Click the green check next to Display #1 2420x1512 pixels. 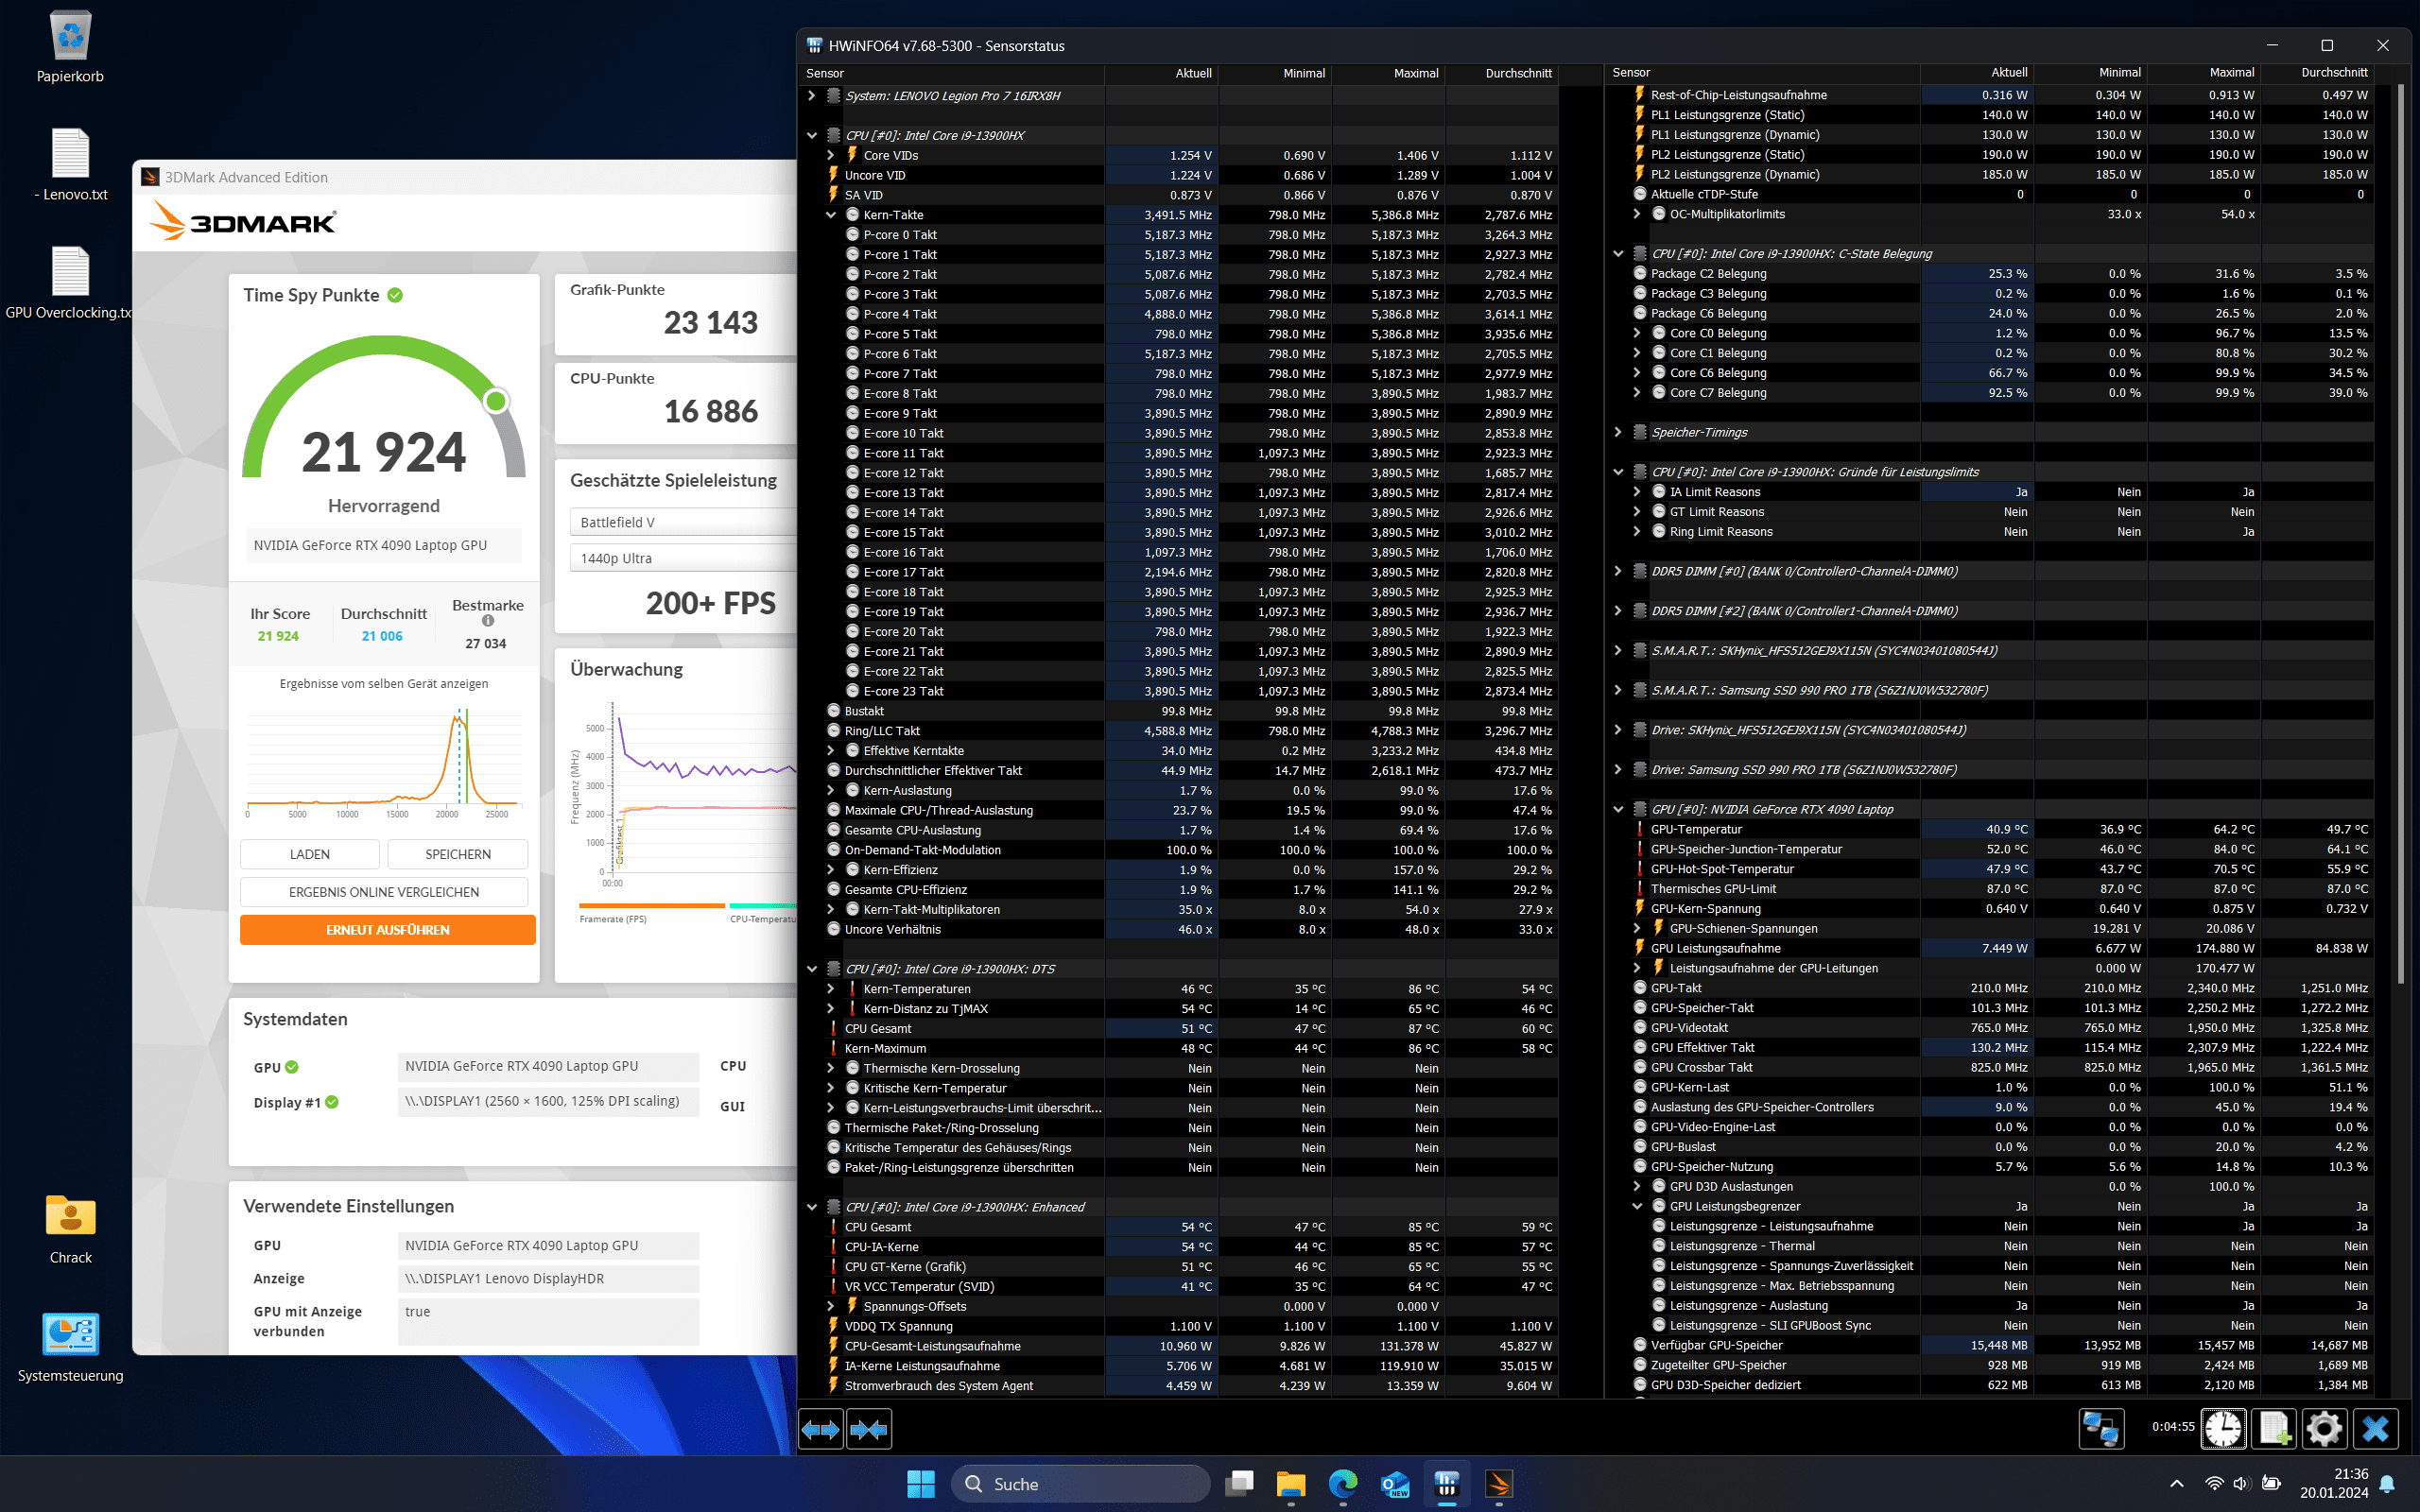(332, 1102)
